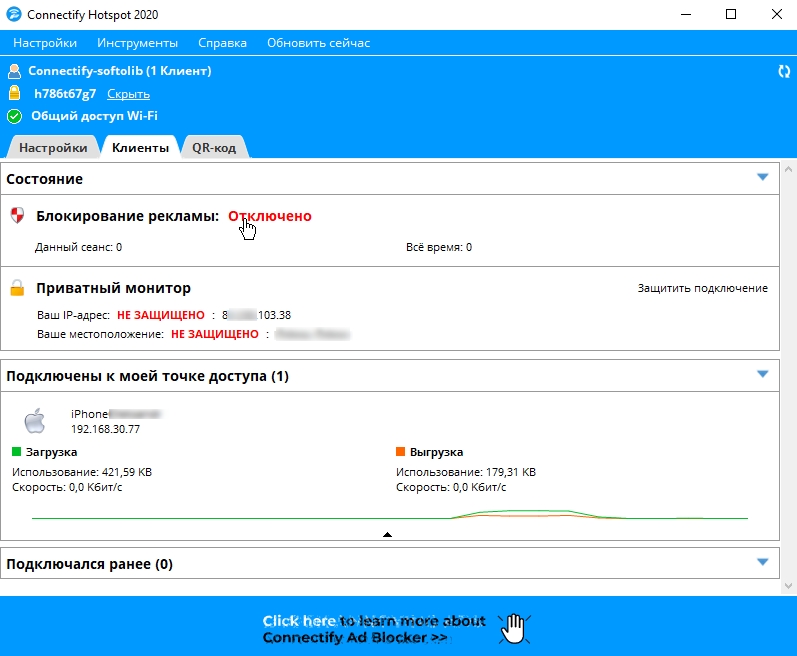Click the orange Выгрузка legend square

click(401, 452)
